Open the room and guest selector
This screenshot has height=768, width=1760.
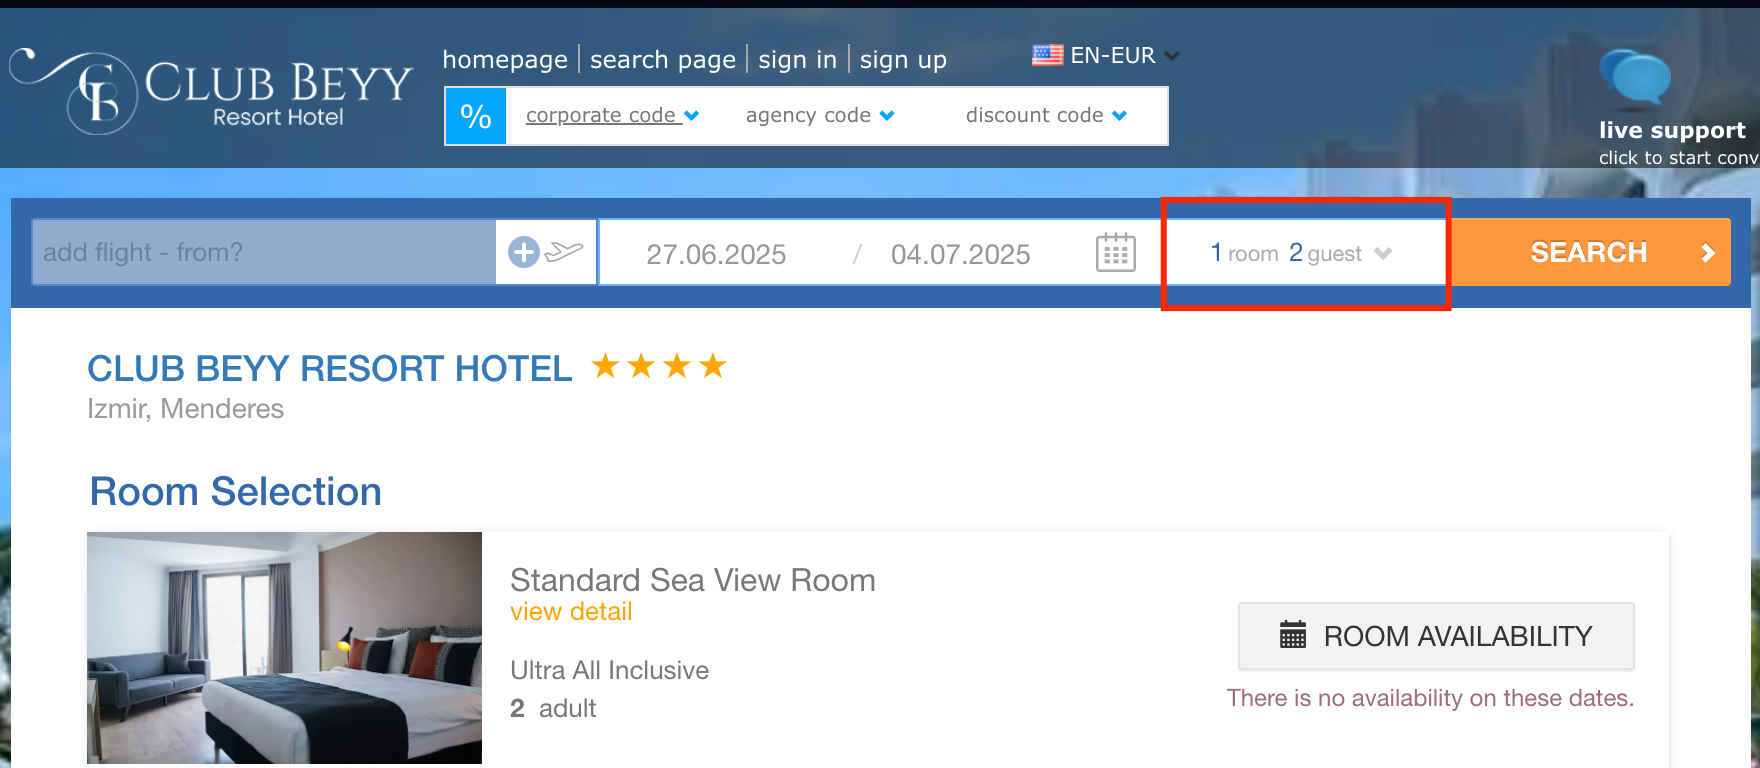[1301, 254]
